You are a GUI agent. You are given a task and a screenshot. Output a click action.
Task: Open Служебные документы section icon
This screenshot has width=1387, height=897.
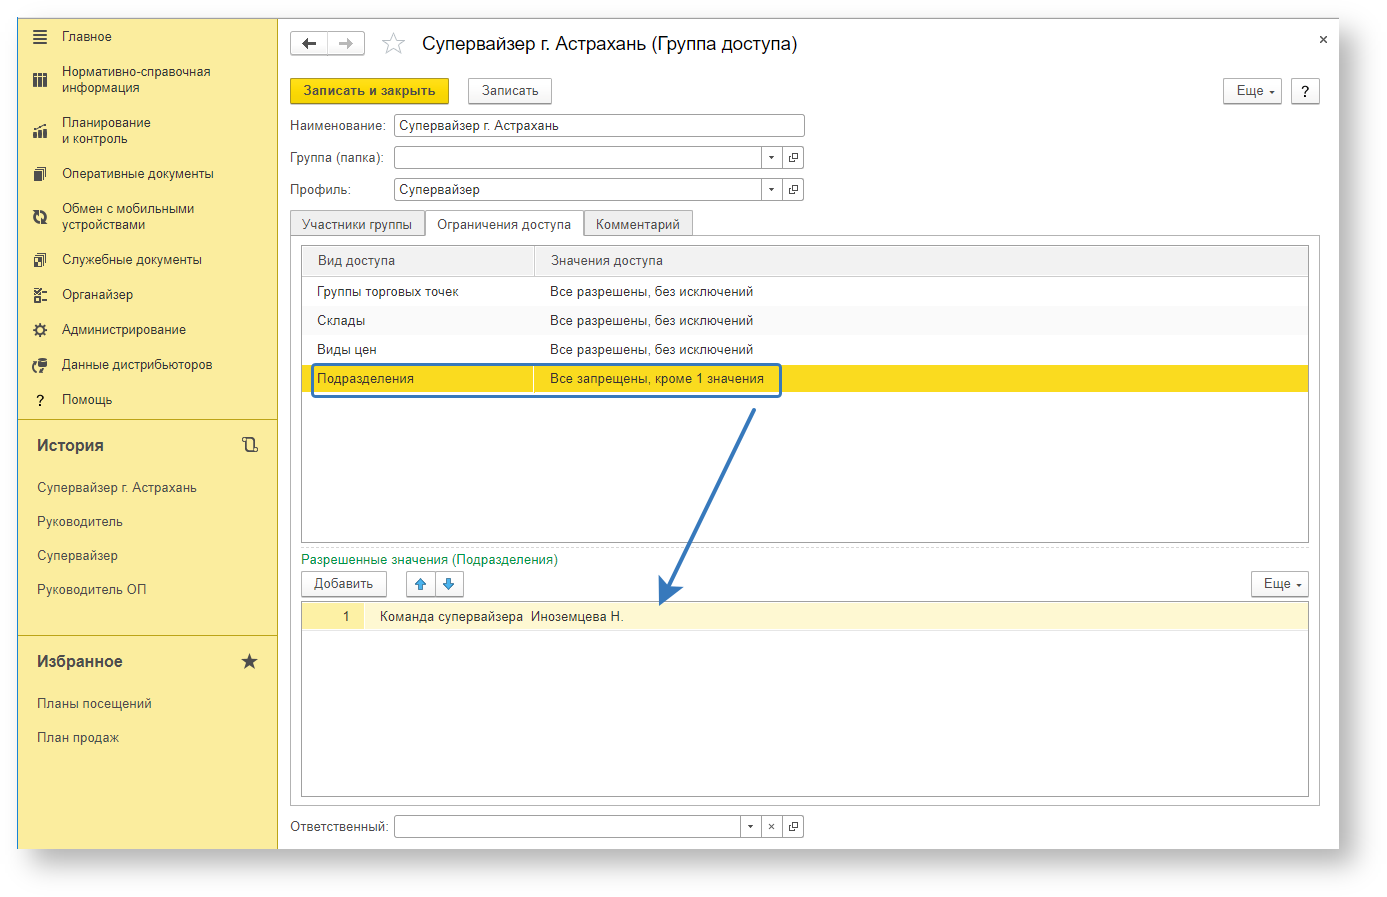point(40,260)
